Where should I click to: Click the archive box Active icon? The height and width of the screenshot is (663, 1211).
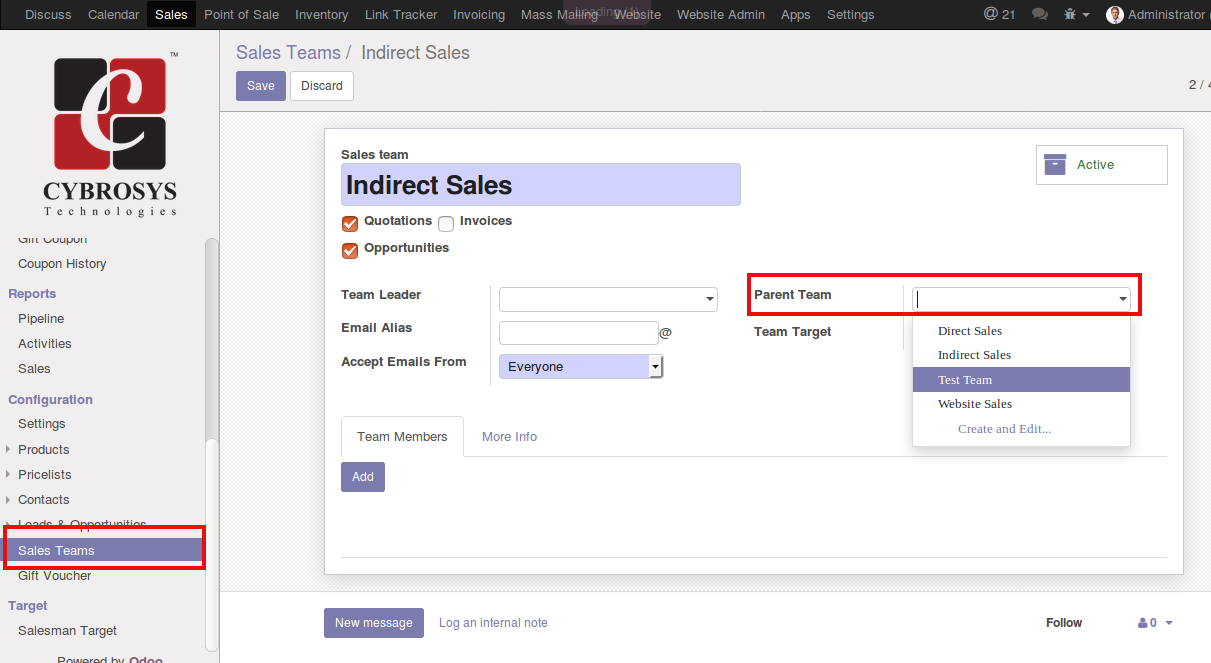[x=1055, y=165]
